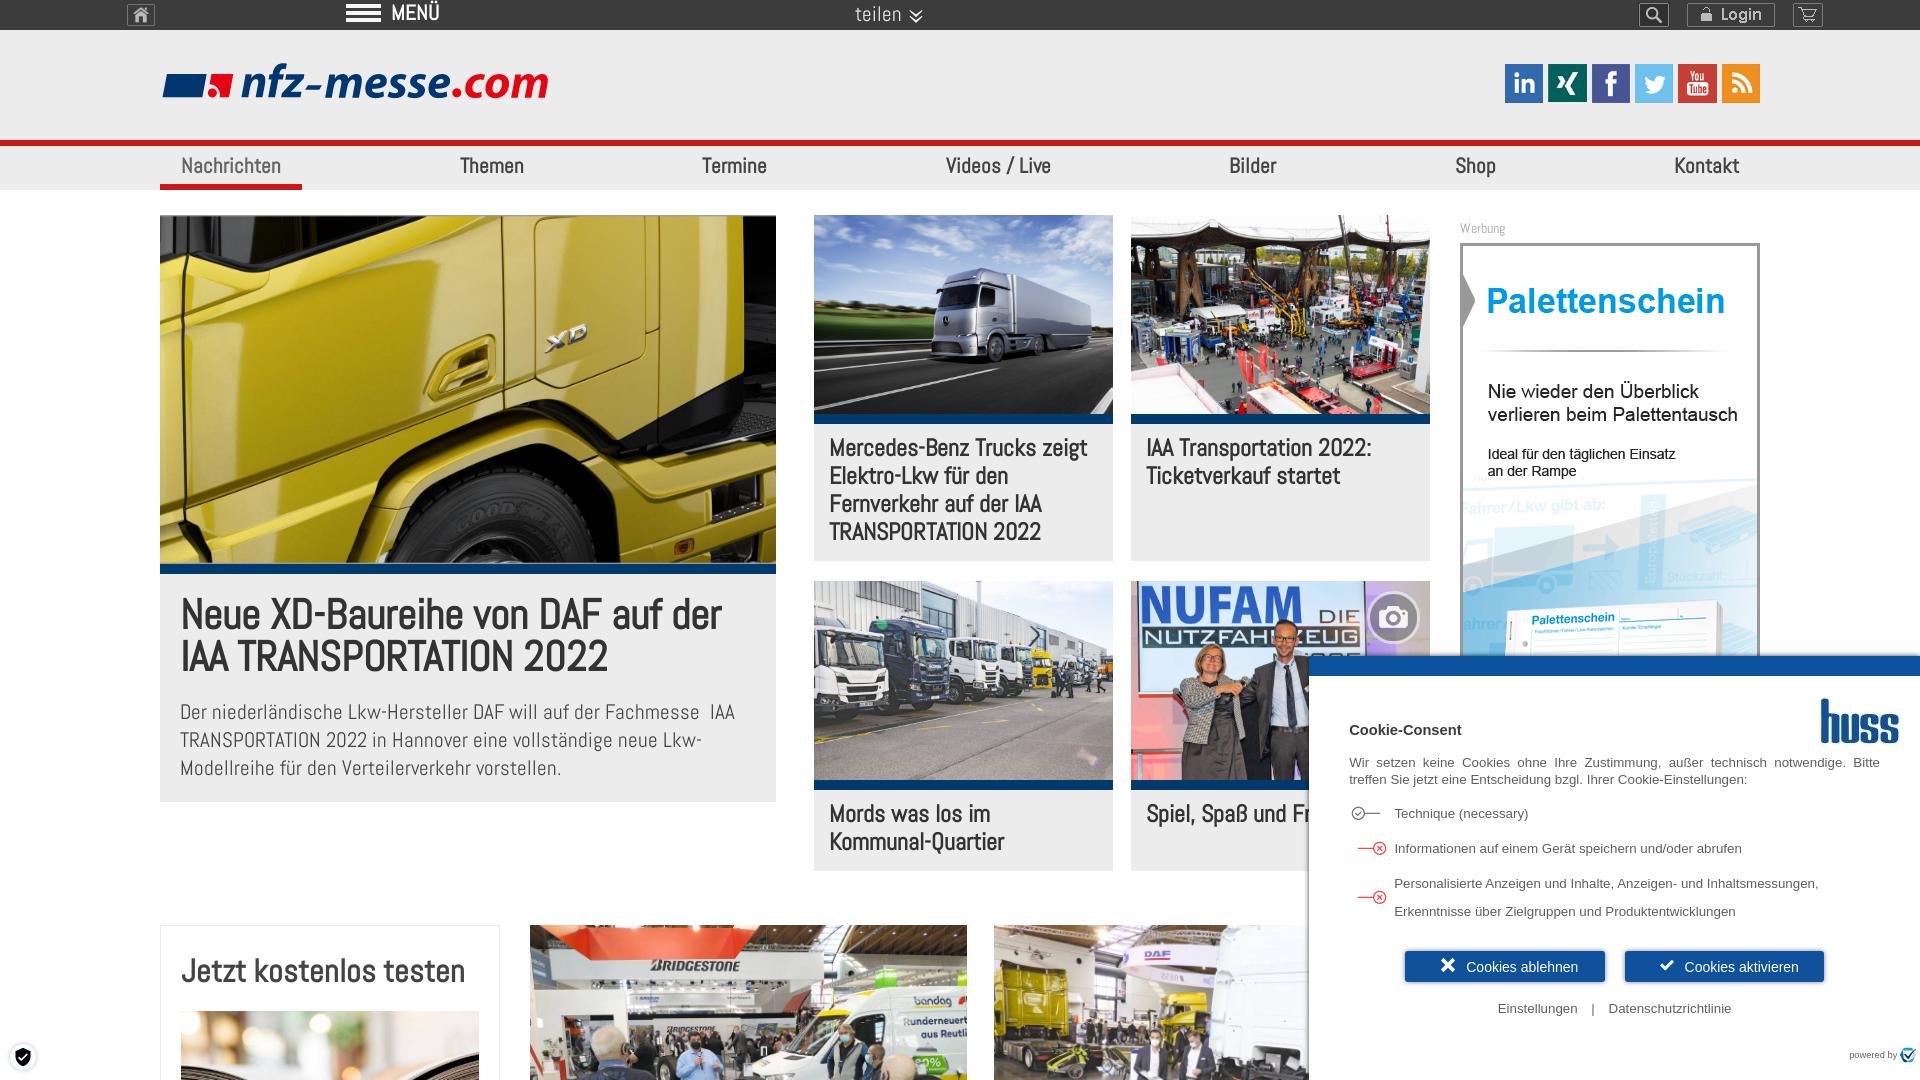
Task: Toggle the Technique (necessary) cookie switch
Action: pyautogui.click(x=1365, y=814)
